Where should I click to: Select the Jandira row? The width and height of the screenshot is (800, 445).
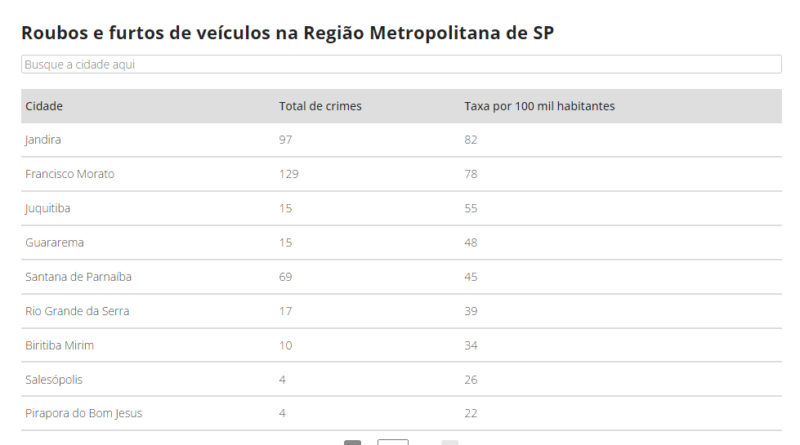(401, 140)
